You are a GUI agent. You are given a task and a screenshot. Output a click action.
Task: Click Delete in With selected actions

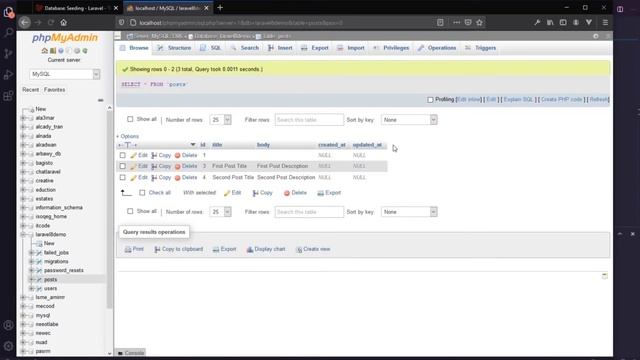point(295,193)
